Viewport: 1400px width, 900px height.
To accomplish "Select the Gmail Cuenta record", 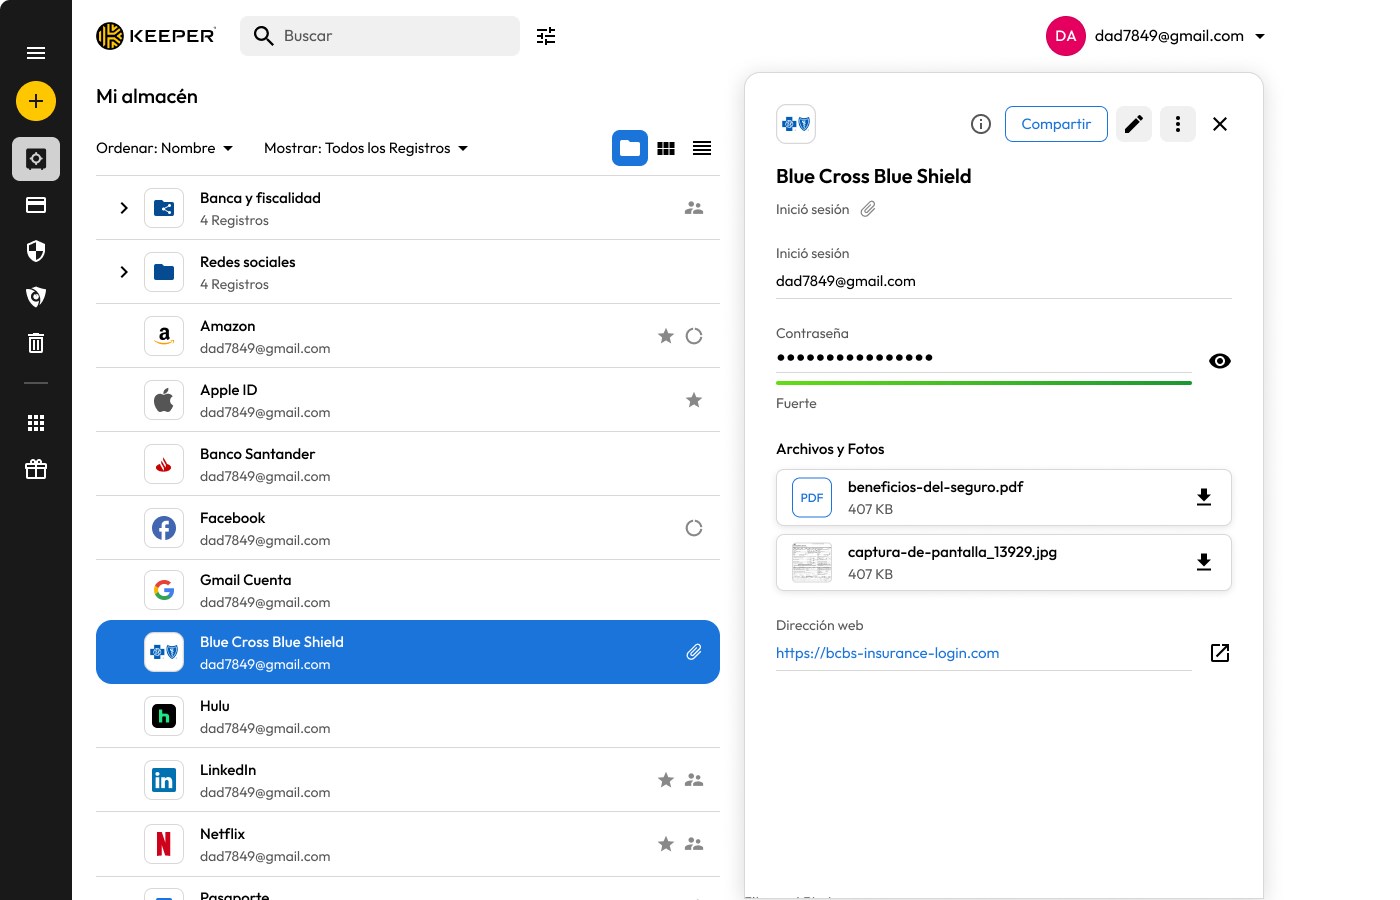I will (x=408, y=590).
